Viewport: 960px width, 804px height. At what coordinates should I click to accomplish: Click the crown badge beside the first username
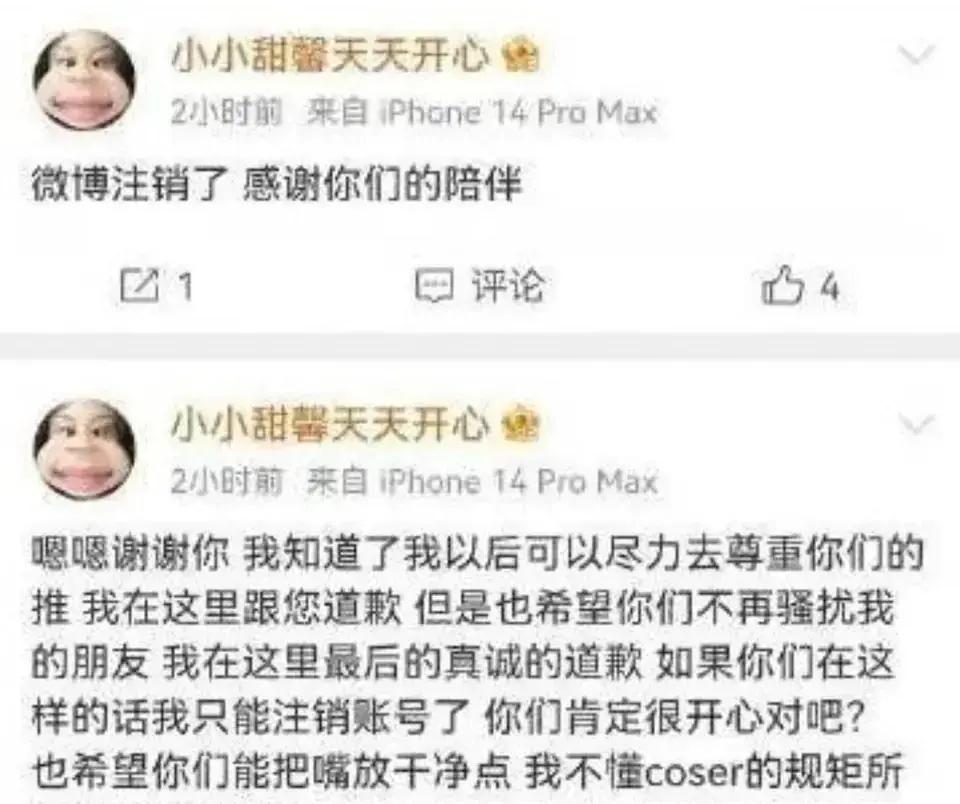click(x=520, y=57)
